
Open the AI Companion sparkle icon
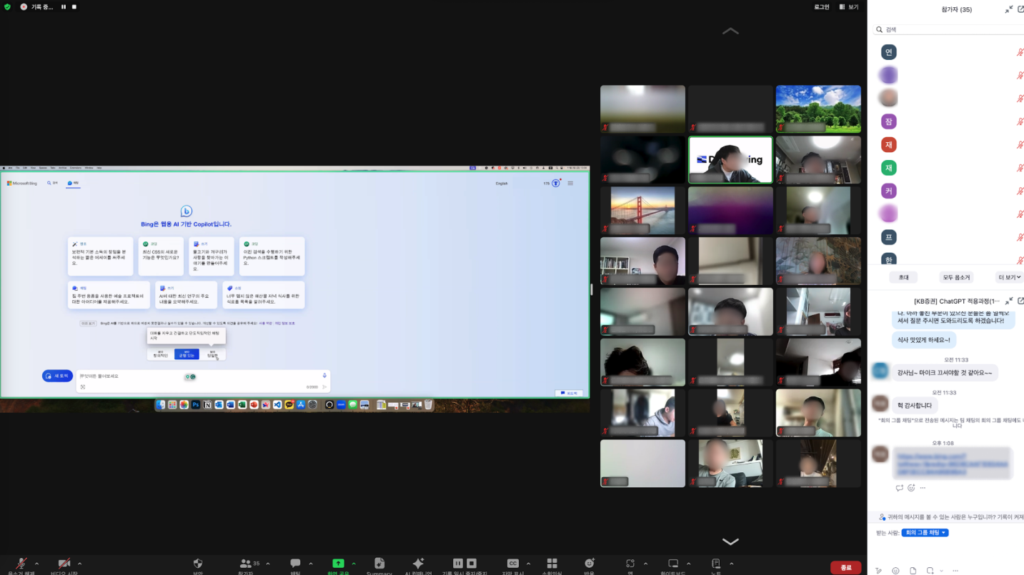coord(418,564)
